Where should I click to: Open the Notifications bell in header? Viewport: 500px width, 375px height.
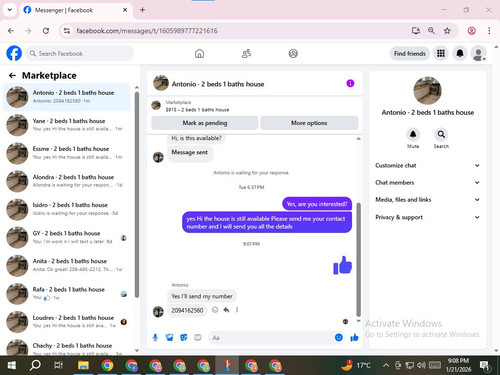click(460, 53)
